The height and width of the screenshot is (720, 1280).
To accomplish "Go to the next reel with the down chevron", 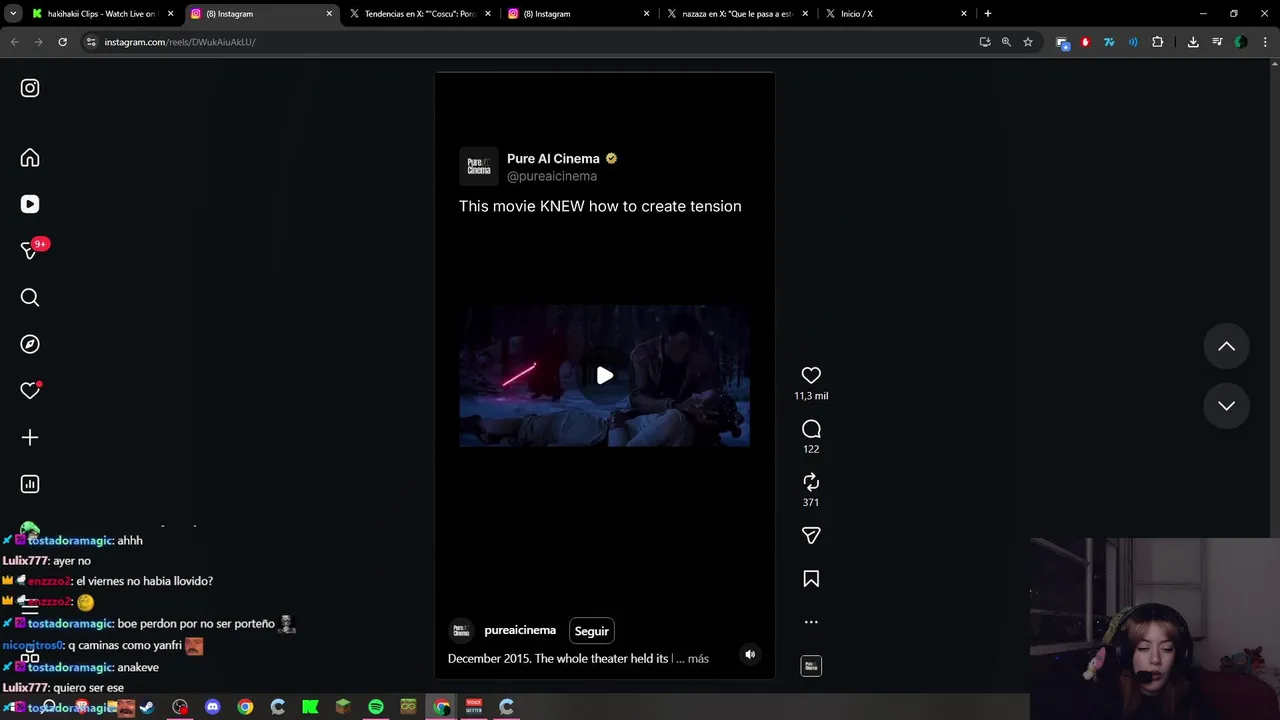I will point(1226,406).
